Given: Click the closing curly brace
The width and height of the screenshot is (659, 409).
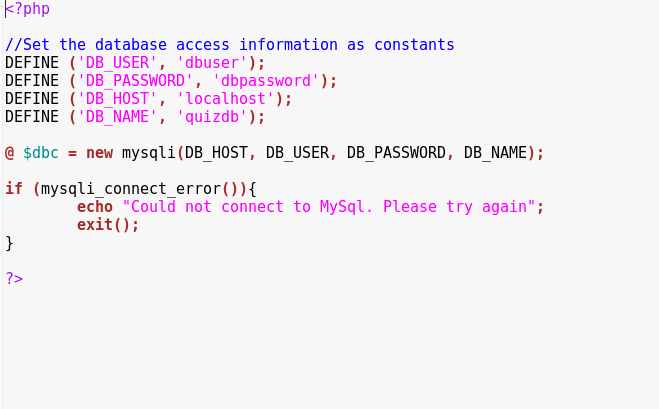Looking at the screenshot, I should 9,243.
